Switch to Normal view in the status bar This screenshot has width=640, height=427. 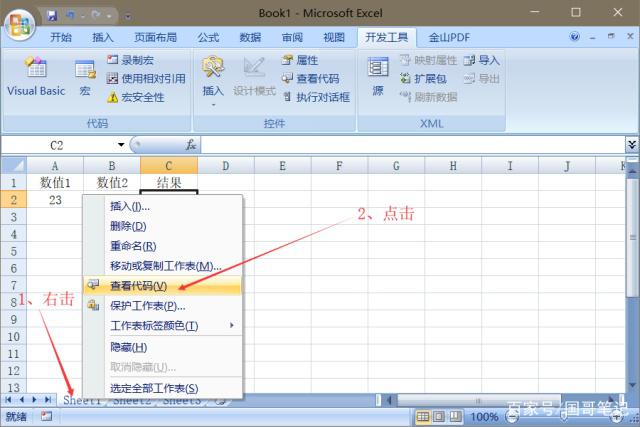423,416
